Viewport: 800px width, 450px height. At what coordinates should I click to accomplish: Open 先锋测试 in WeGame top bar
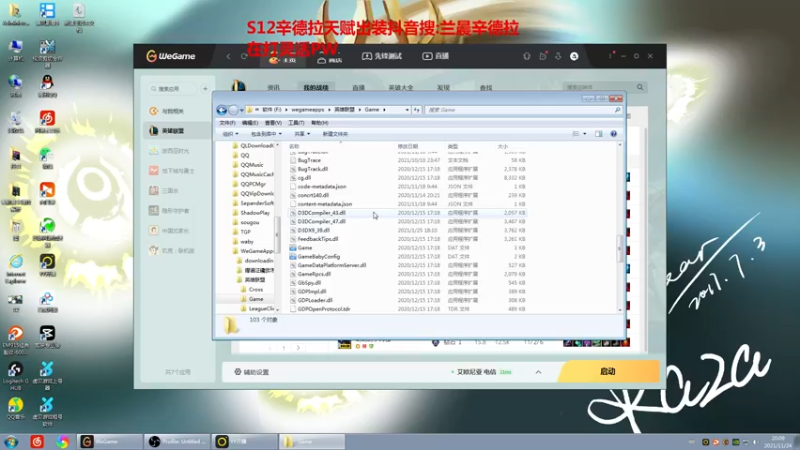(382, 56)
